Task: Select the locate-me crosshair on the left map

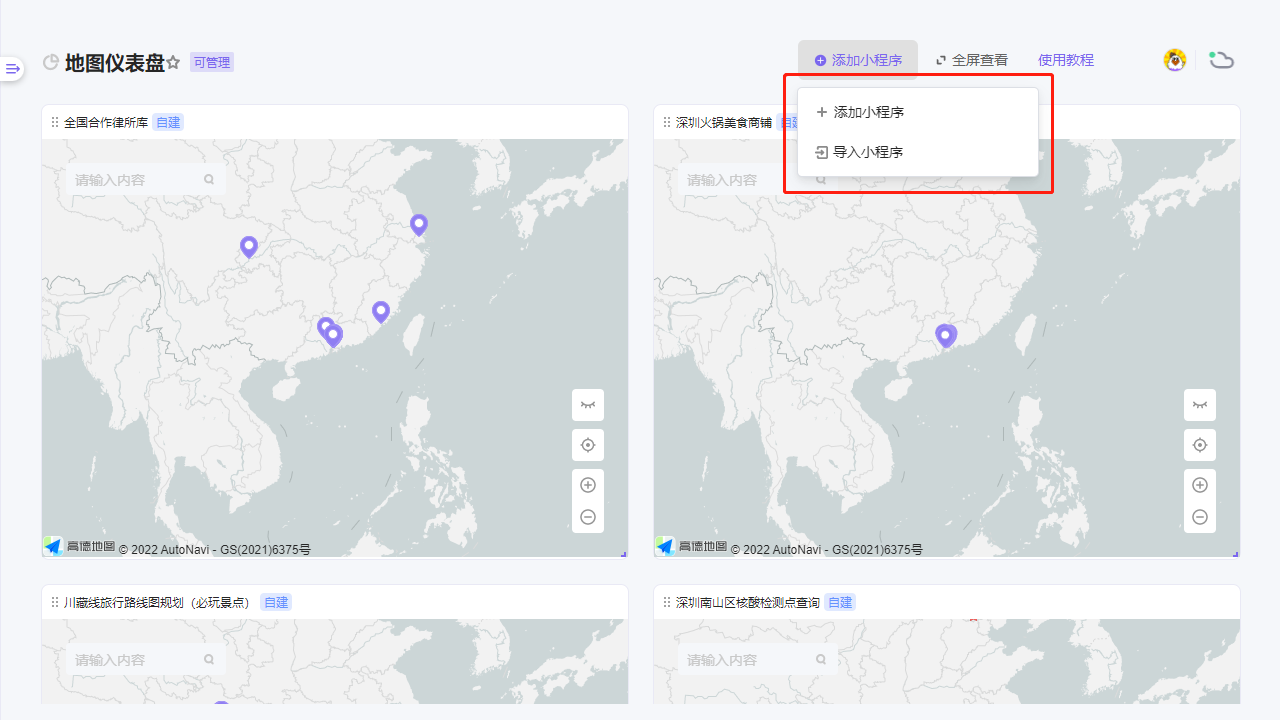Action: (x=588, y=445)
